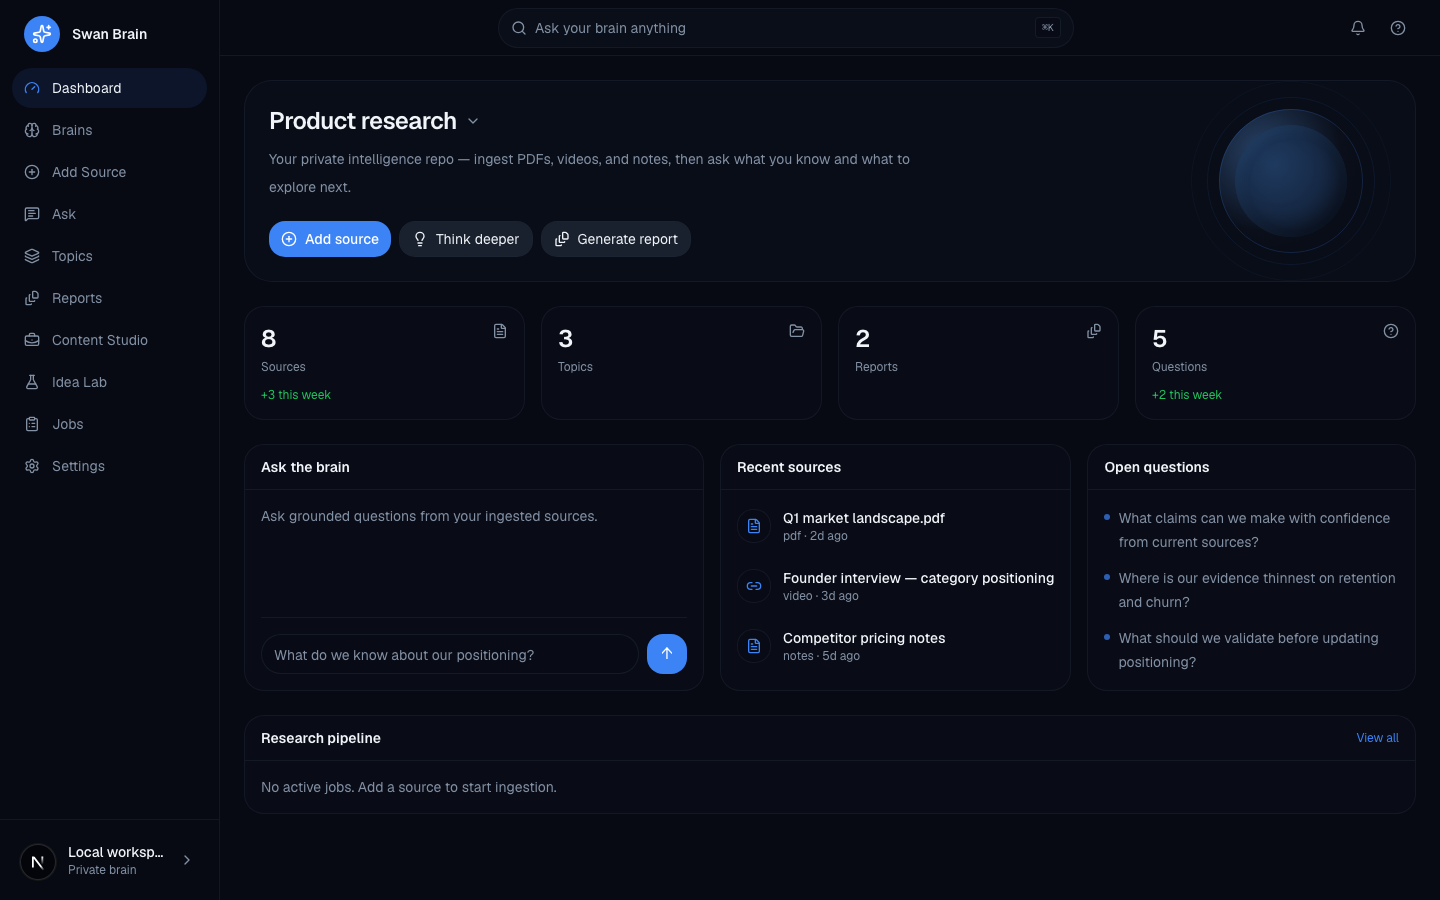Screen dimensions: 1440x900
Task: Click the icon on the Reports card
Action: 1094,331
